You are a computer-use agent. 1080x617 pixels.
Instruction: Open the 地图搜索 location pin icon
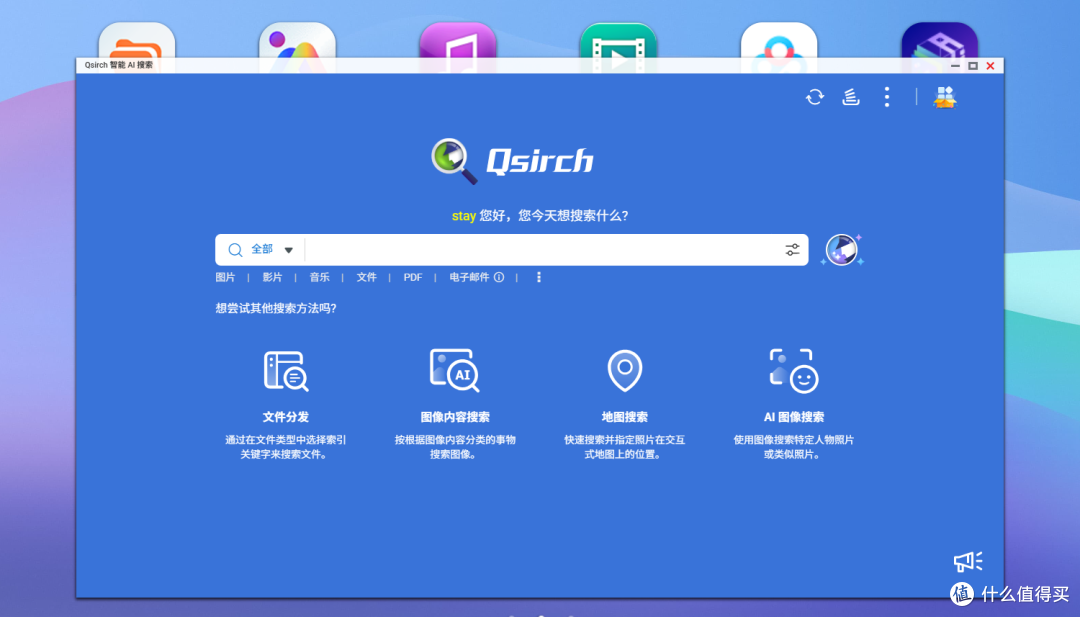(625, 370)
